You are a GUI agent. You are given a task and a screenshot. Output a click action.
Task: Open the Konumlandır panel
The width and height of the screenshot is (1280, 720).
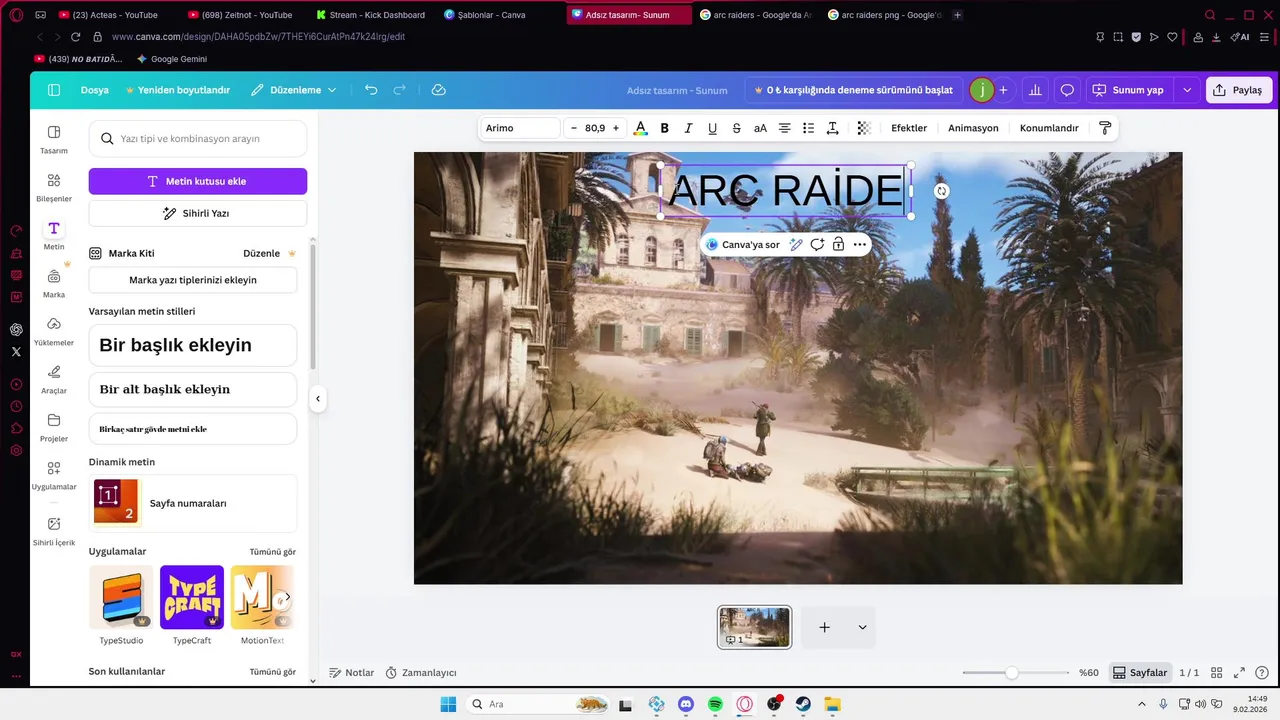click(1049, 128)
